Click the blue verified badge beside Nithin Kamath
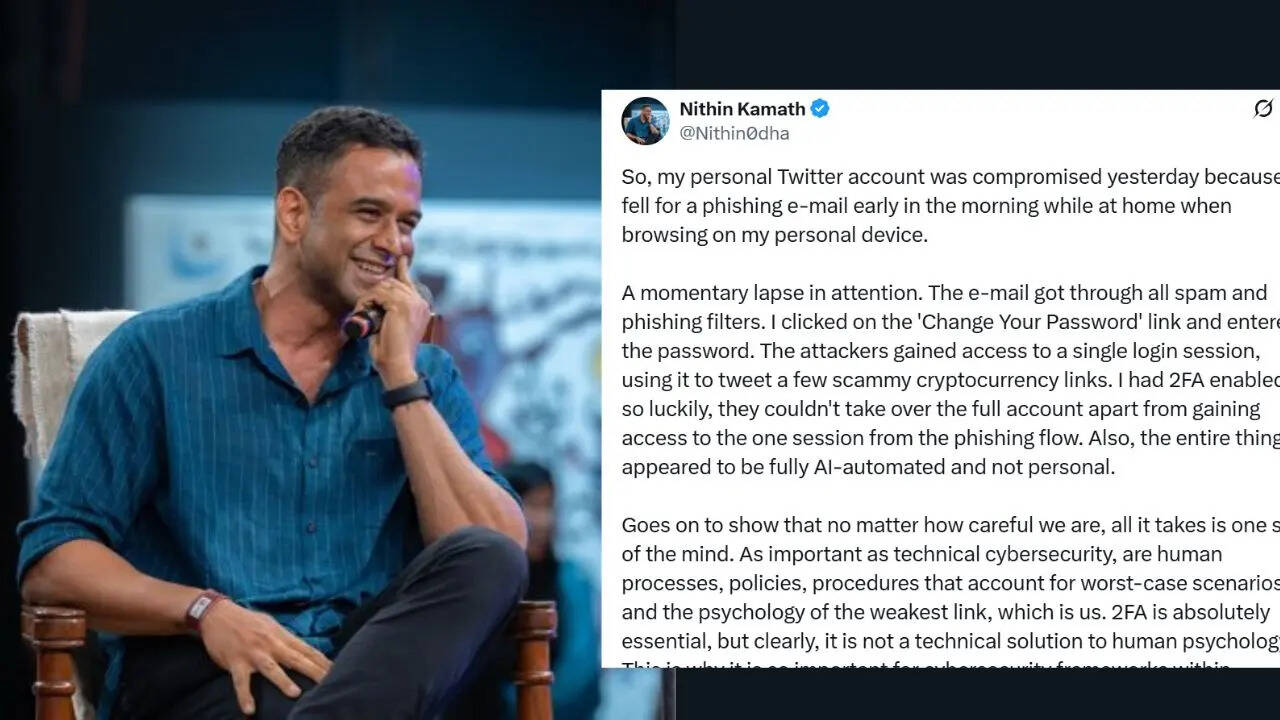This screenshot has height=720, width=1280. pos(820,109)
